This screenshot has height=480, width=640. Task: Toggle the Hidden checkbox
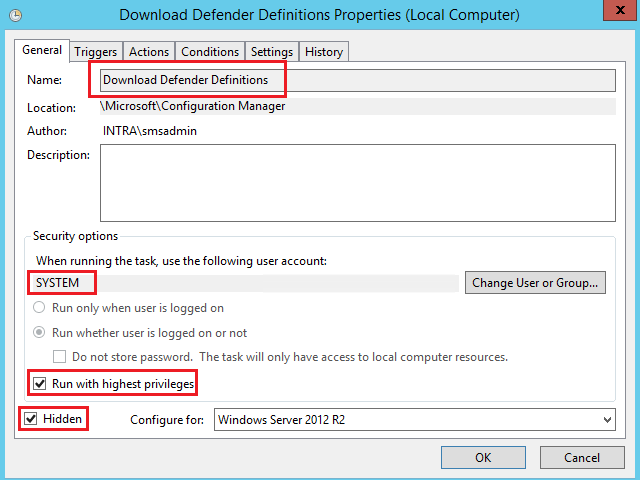(33, 419)
